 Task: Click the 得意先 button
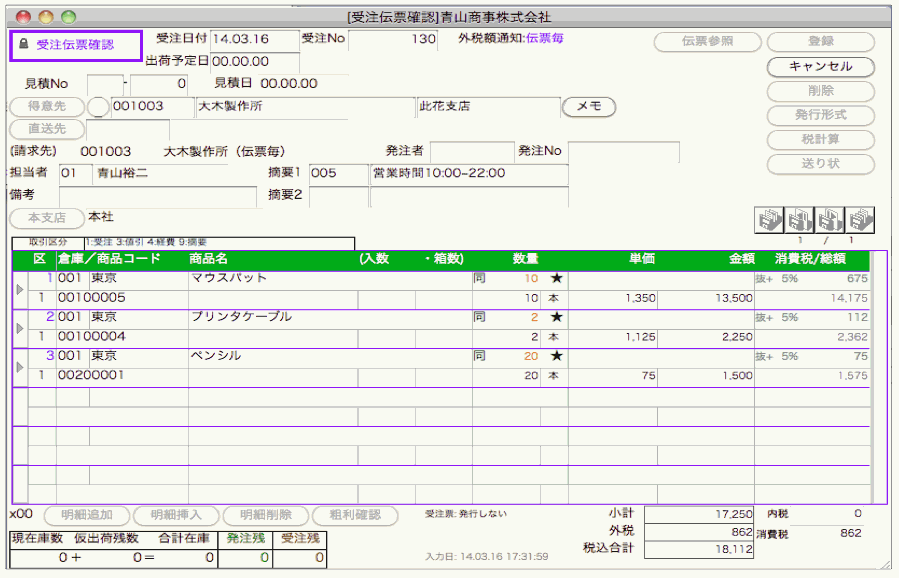[47, 107]
